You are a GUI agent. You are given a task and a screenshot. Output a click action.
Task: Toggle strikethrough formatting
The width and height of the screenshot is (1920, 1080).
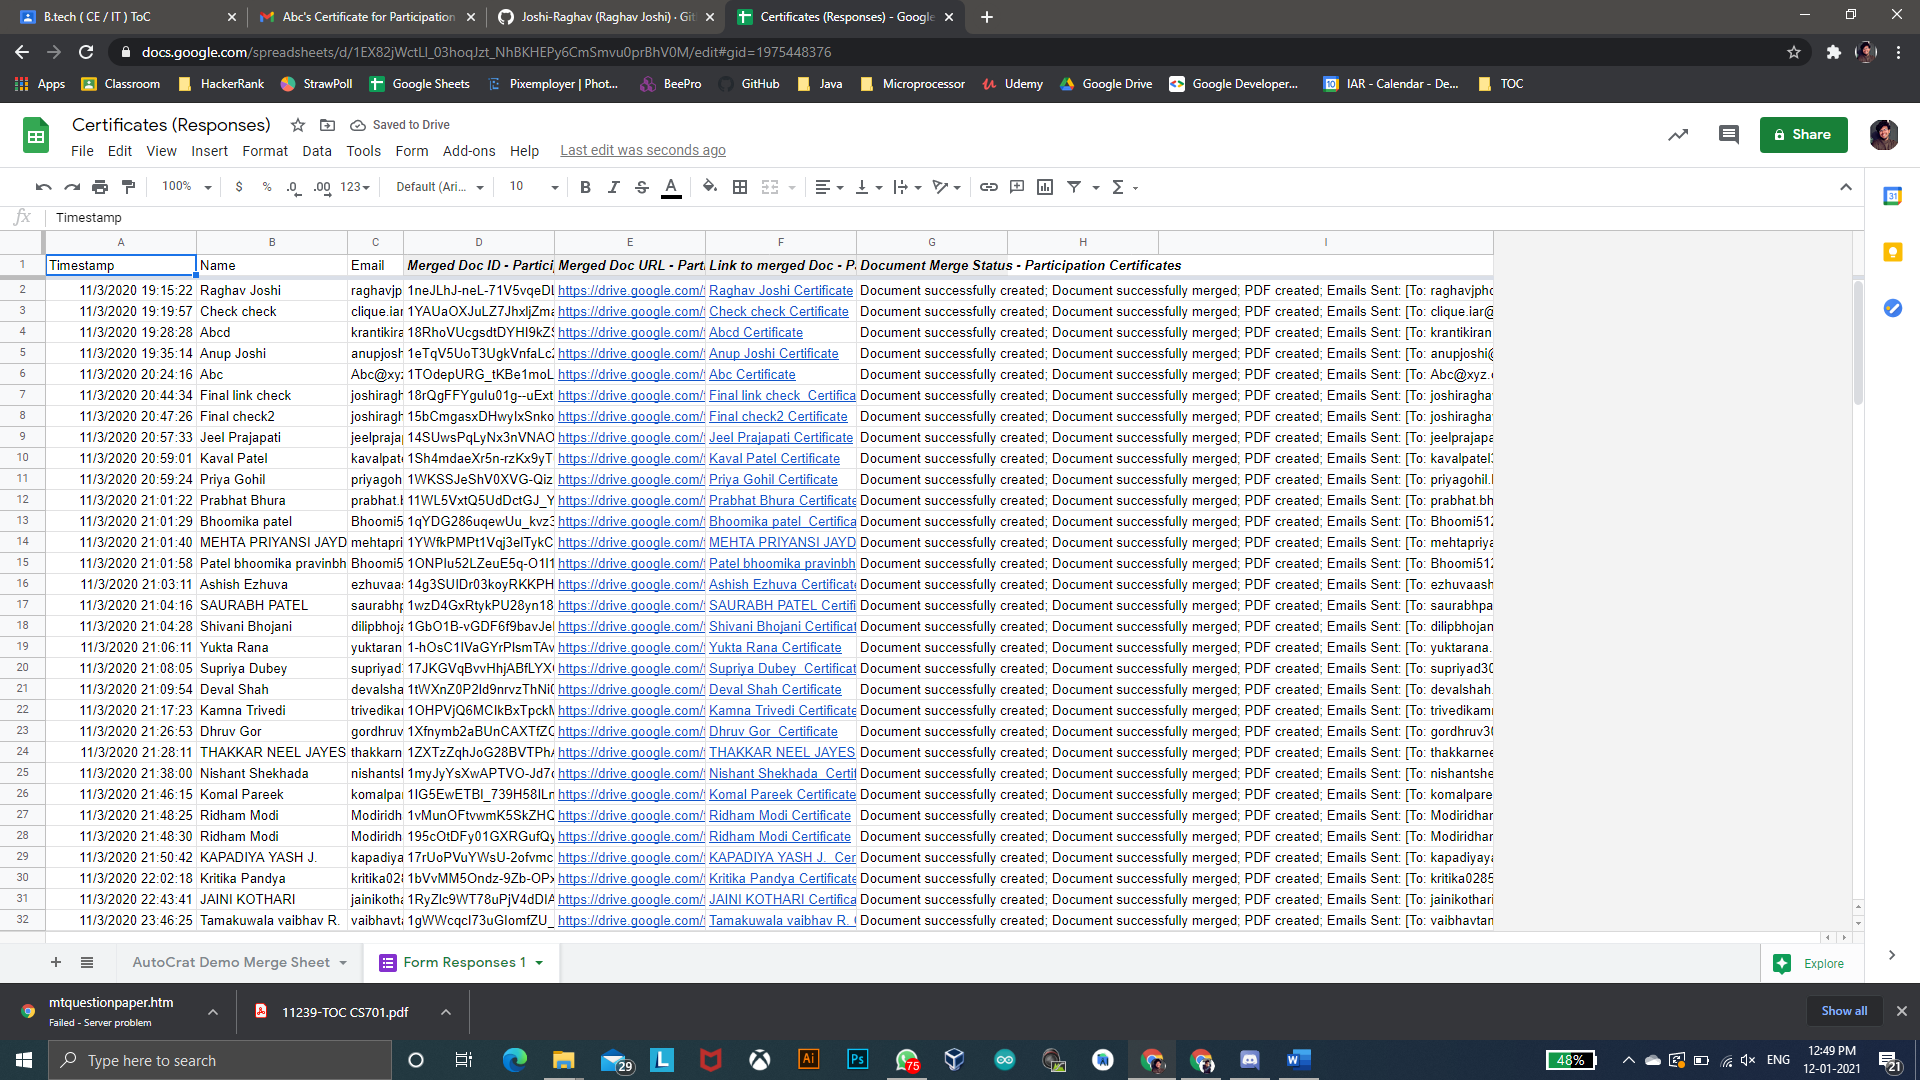click(x=642, y=187)
